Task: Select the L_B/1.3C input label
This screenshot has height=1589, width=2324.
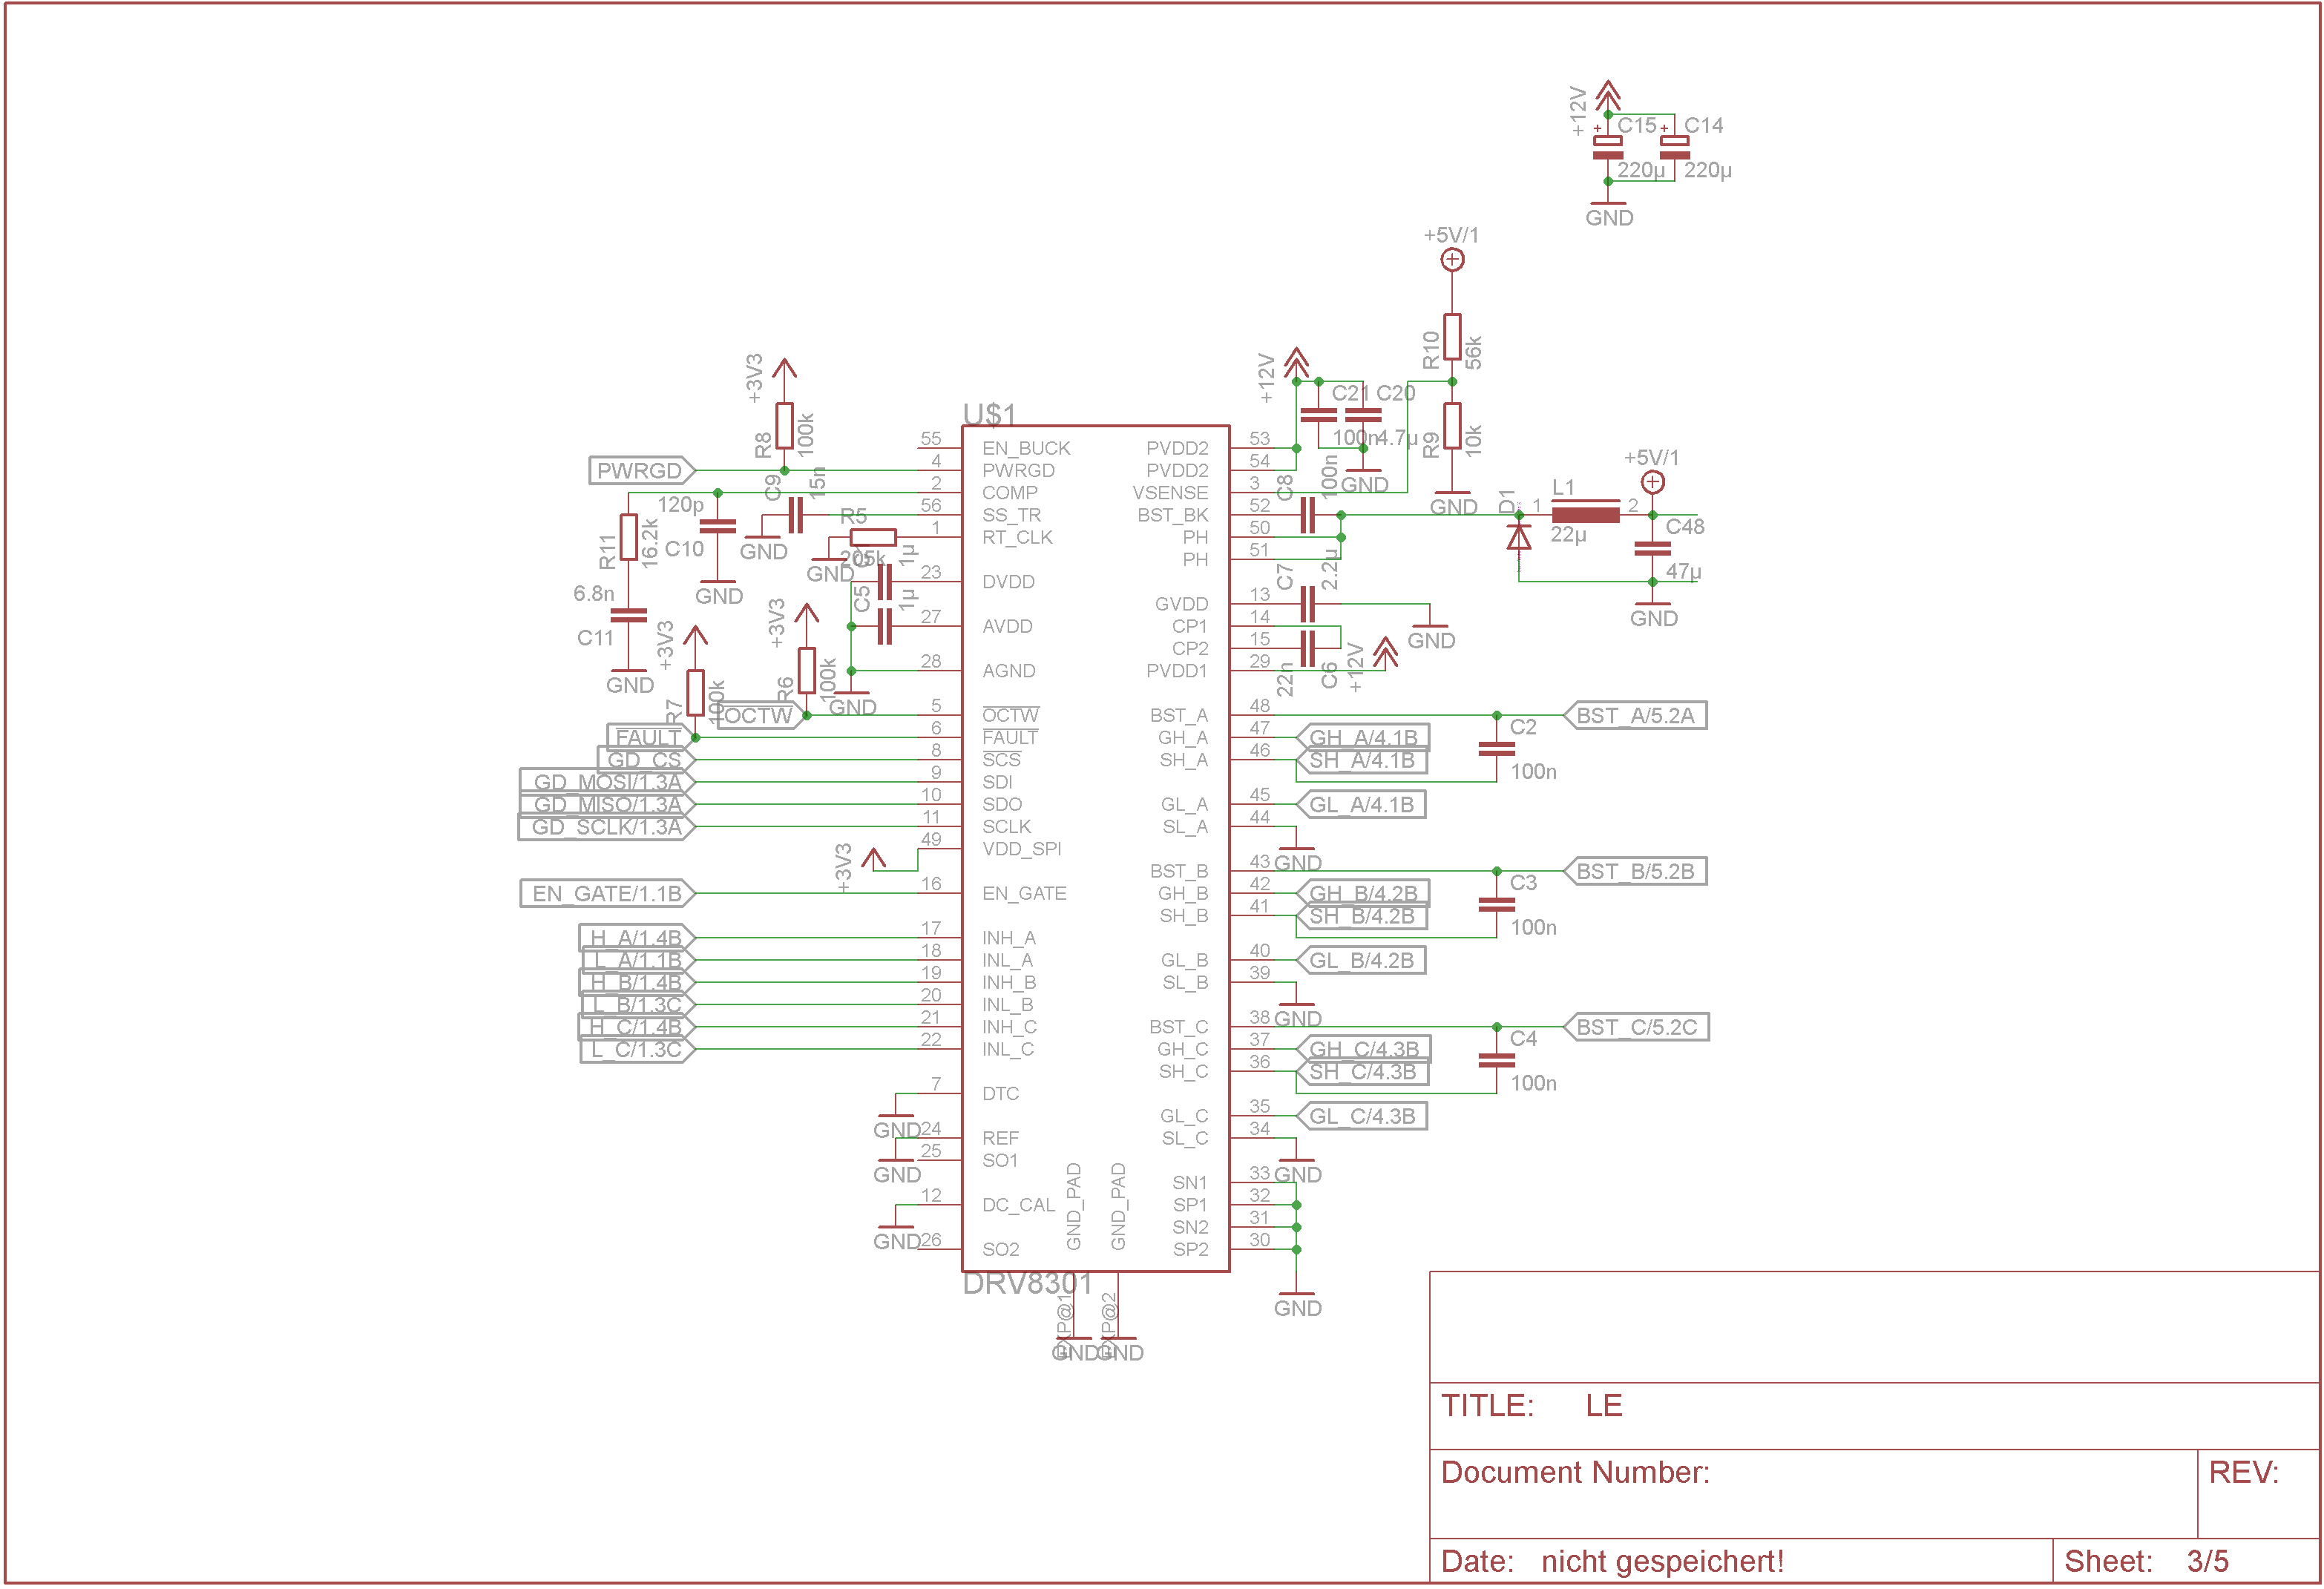Action: coord(639,1006)
